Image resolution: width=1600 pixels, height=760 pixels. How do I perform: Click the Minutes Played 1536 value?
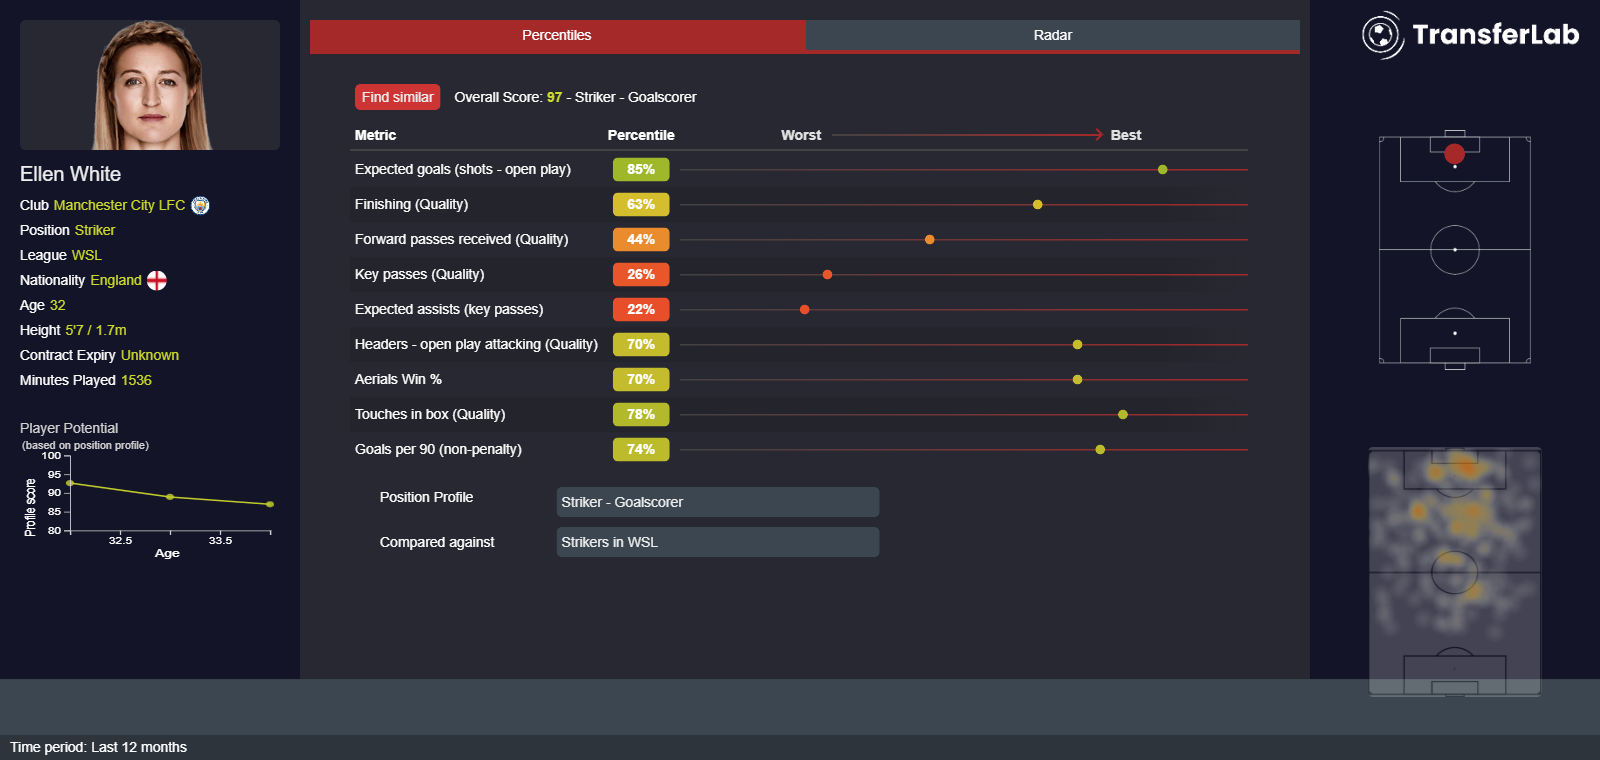click(x=136, y=380)
